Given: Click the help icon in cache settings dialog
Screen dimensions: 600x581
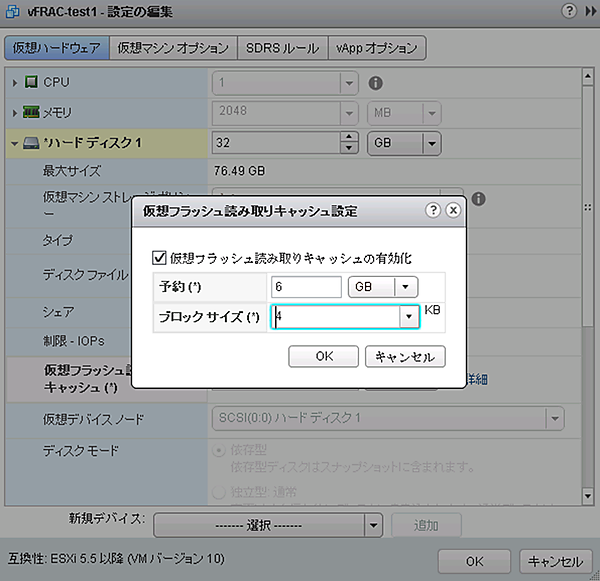Looking at the screenshot, I should 433,211.
